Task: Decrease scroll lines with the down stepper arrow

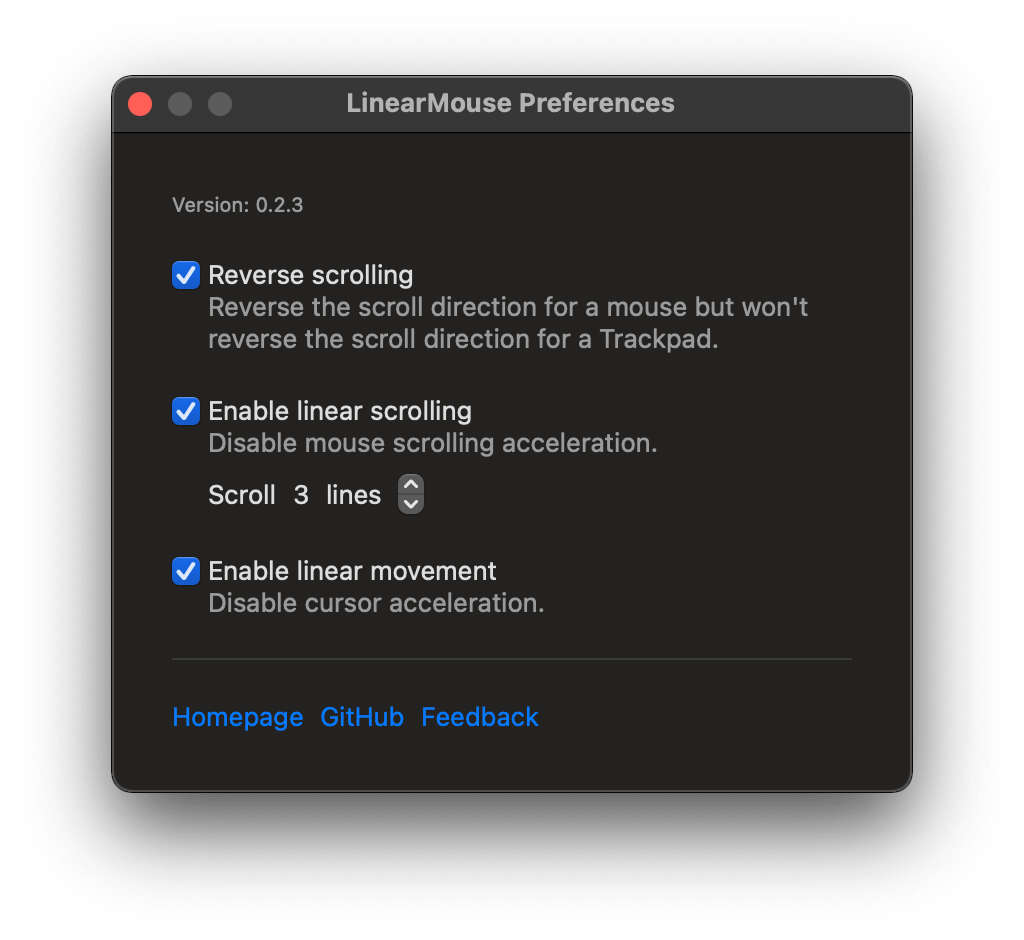Action: tap(410, 503)
